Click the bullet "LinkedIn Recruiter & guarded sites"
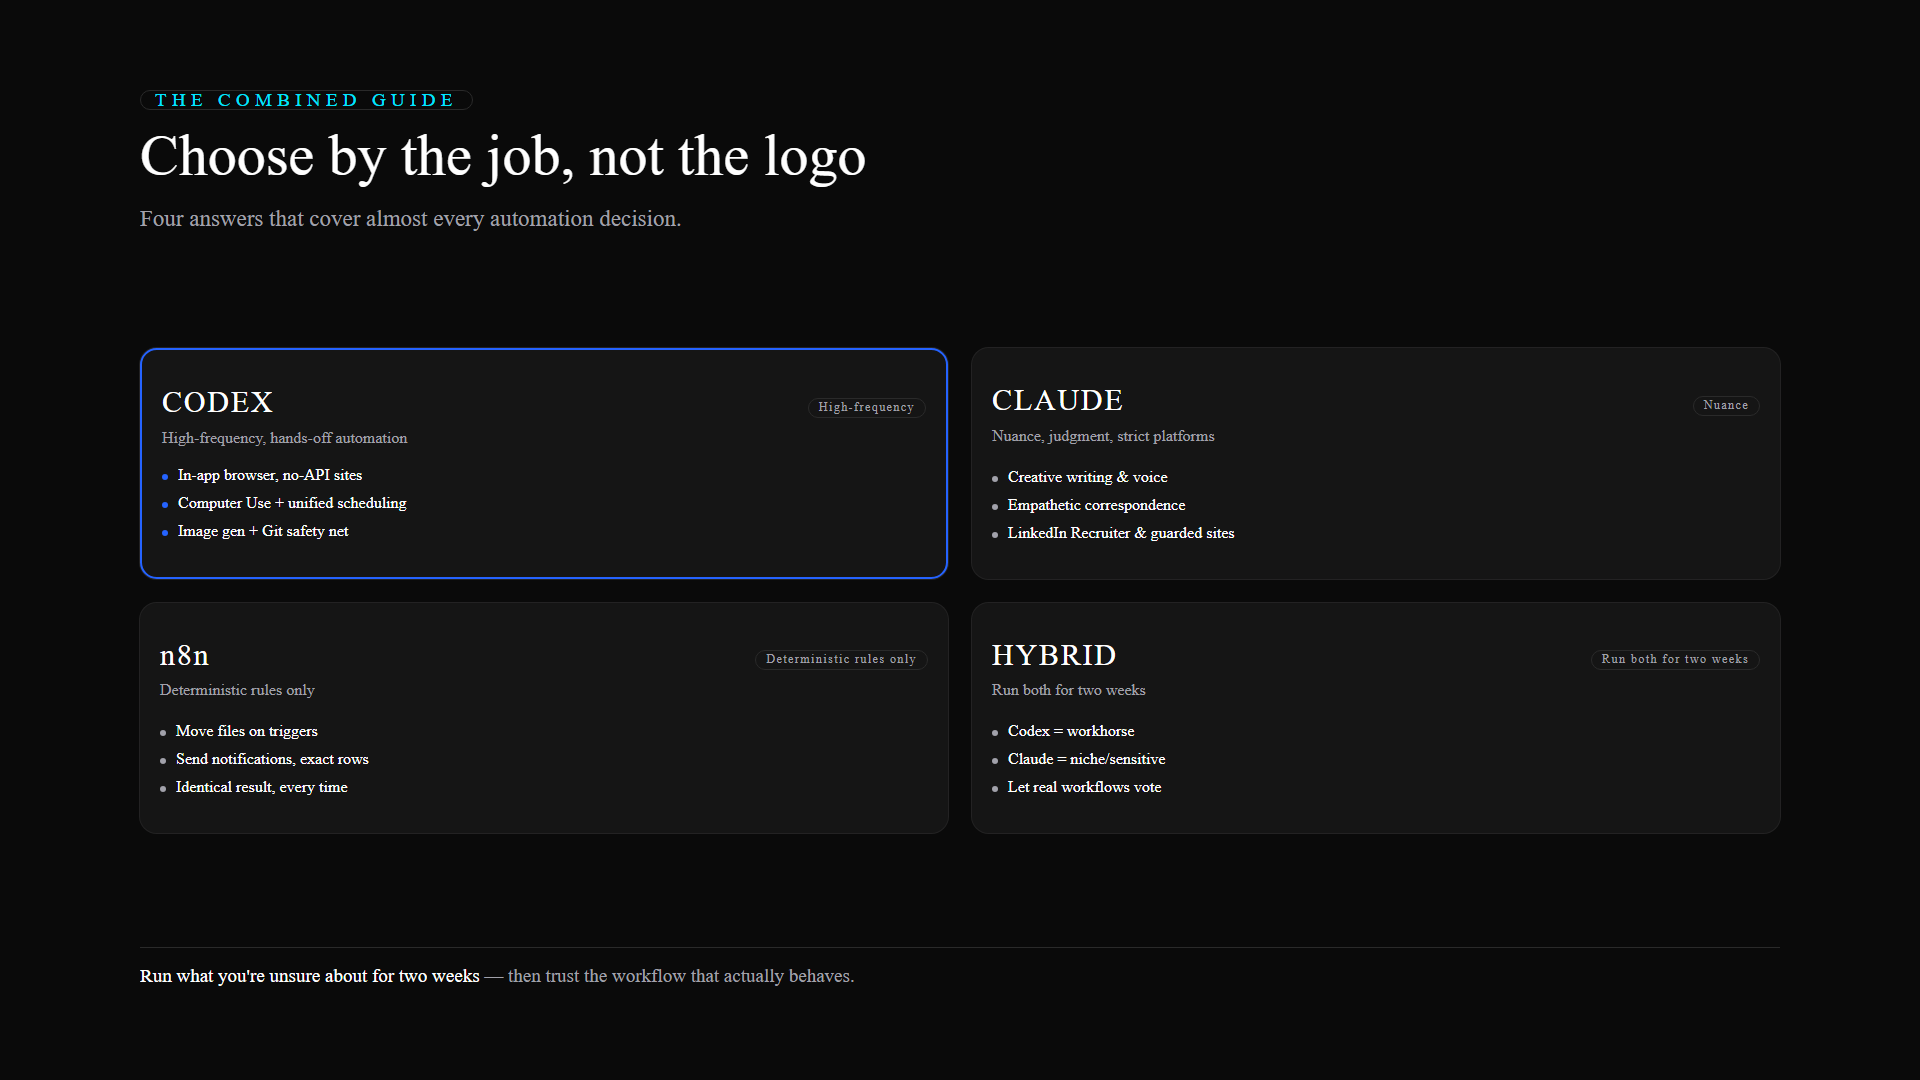This screenshot has width=1920, height=1080. (x=1121, y=533)
